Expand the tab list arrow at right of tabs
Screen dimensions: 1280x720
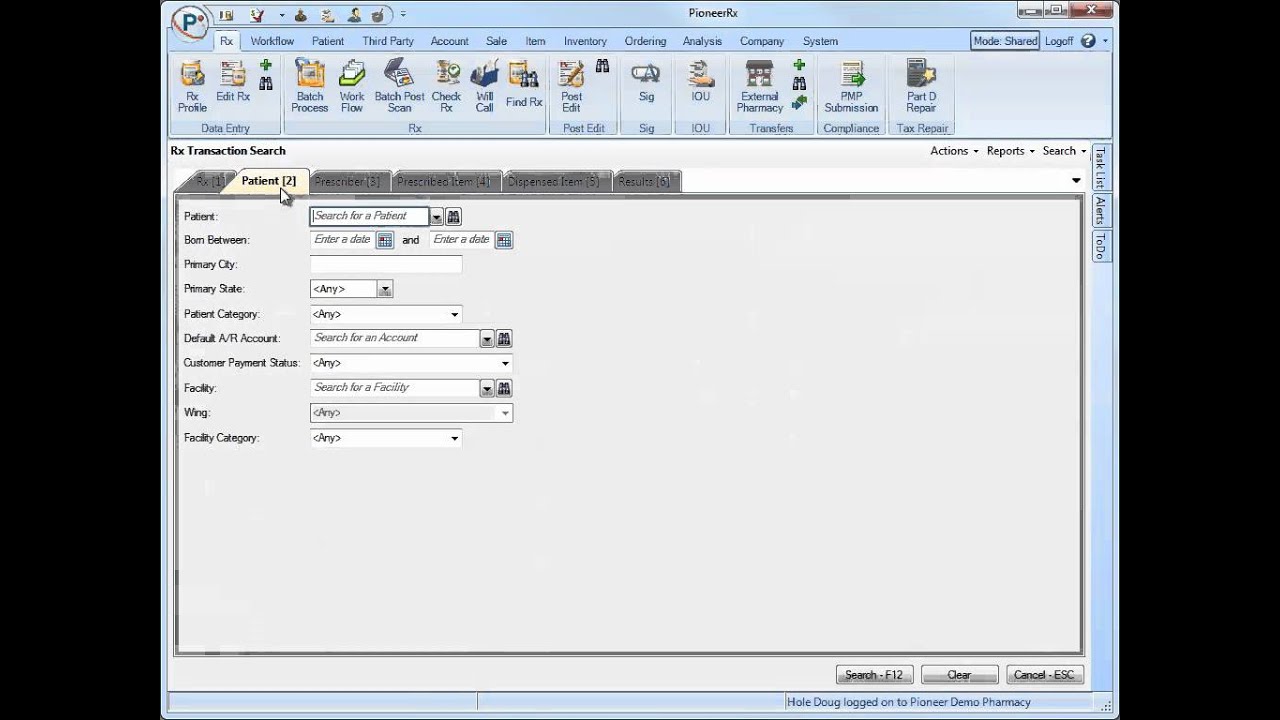click(1076, 181)
